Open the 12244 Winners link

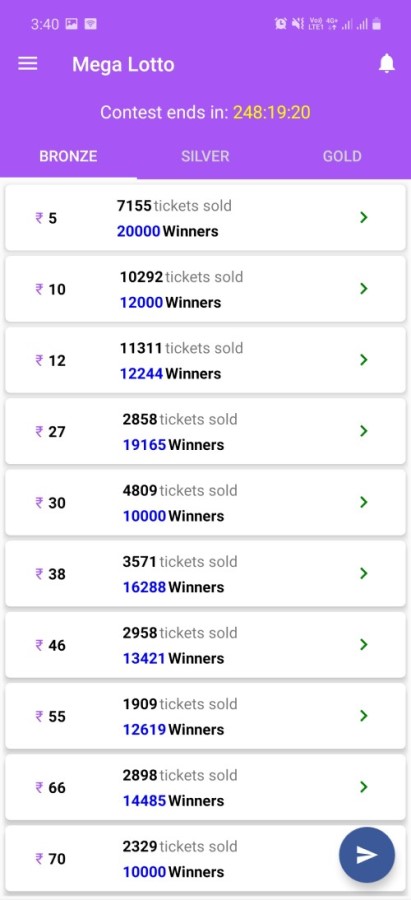click(170, 374)
